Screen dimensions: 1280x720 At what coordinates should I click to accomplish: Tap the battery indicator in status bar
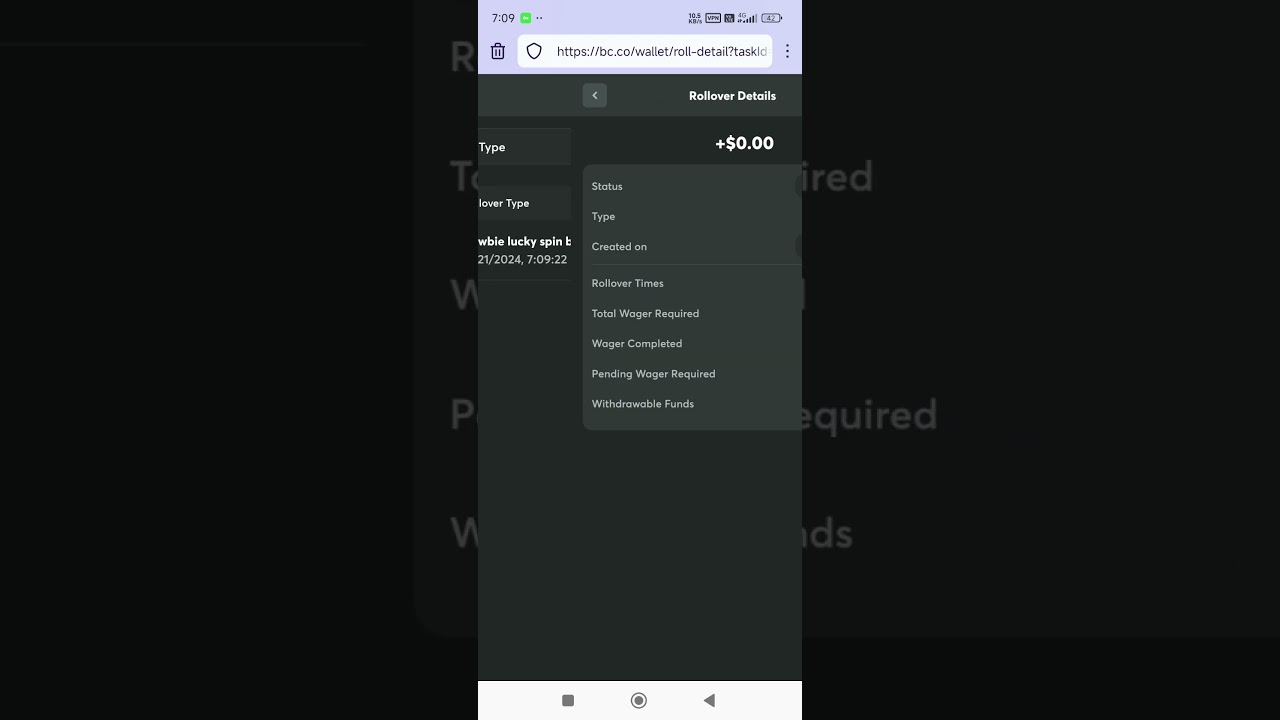(772, 18)
